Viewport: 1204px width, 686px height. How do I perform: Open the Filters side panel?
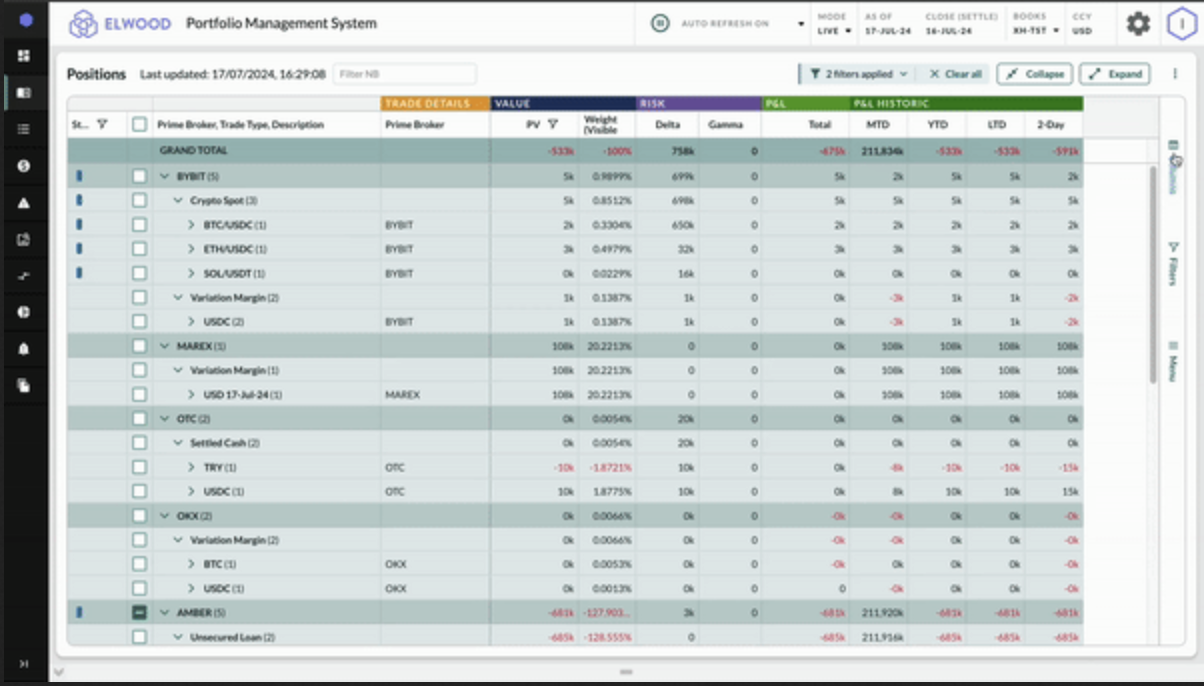(x=1174, y=263)
